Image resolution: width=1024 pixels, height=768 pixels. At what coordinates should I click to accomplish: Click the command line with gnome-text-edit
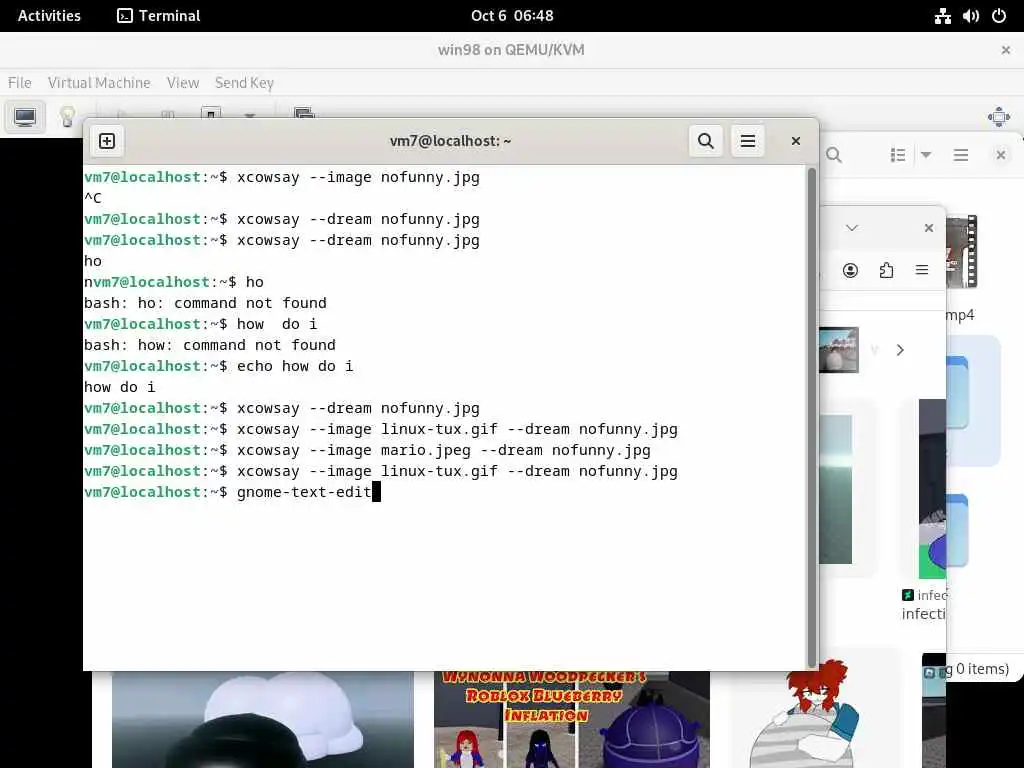click(x=232, y=492)
